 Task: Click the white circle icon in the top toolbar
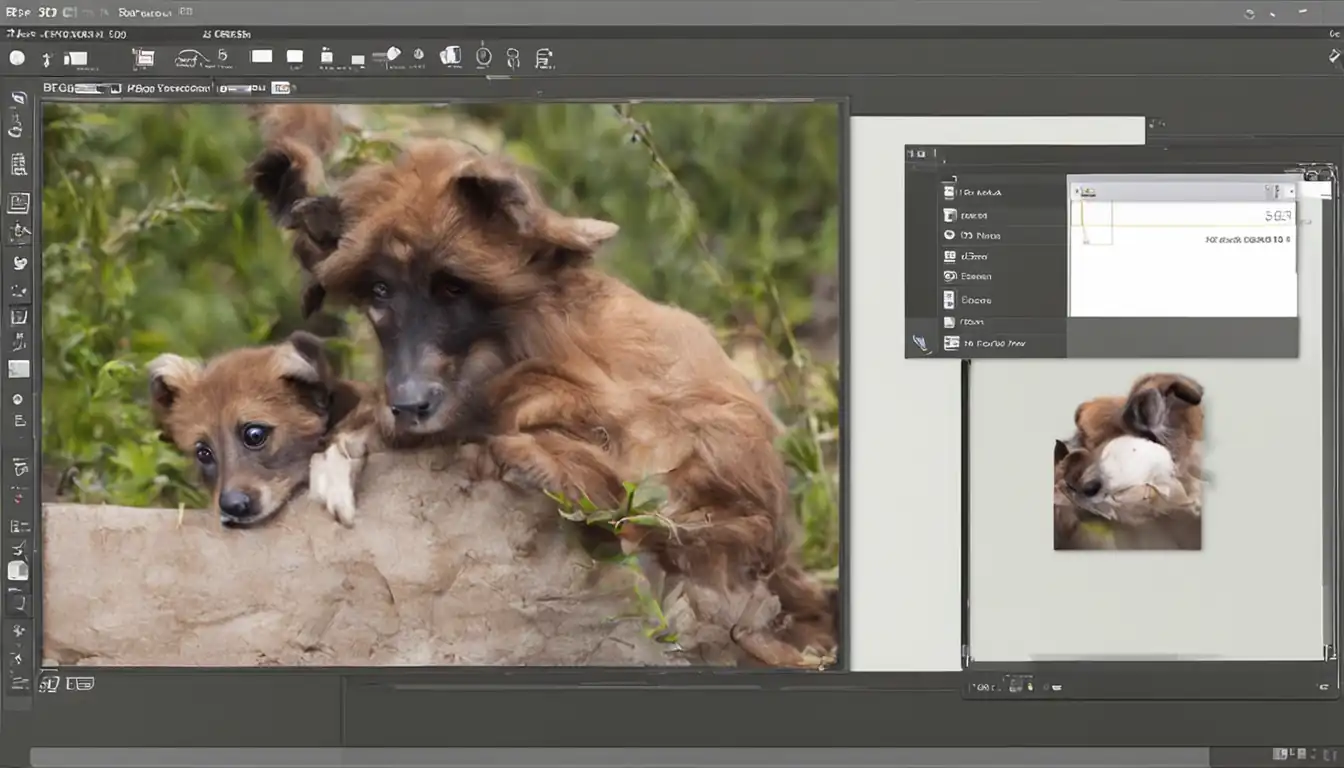point(17,58)
